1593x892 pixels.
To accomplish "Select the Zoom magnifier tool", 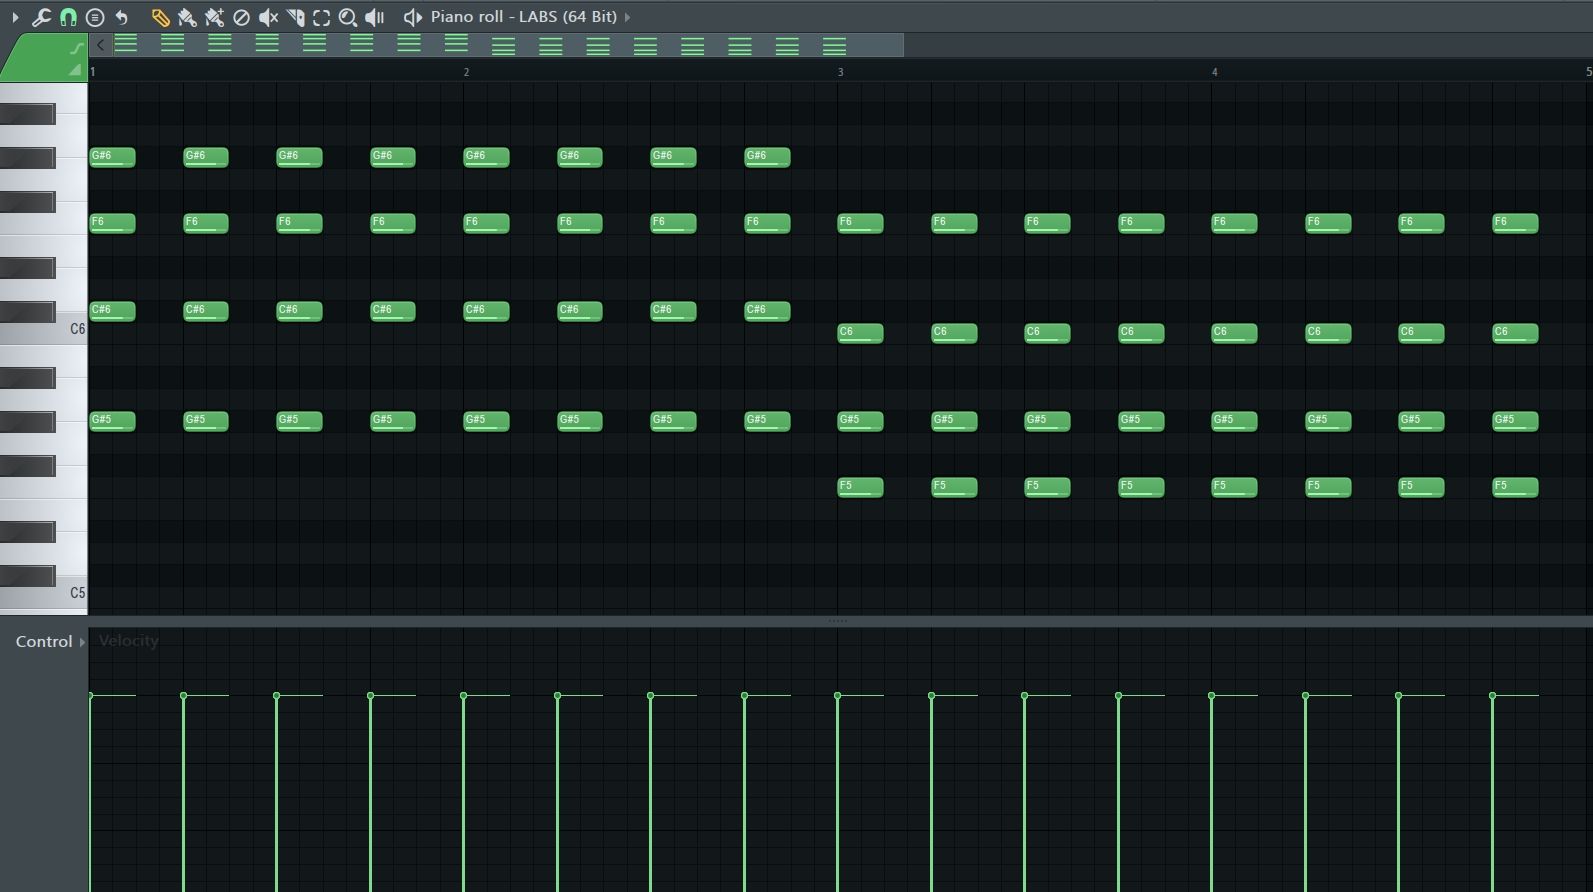I will (x=348, y=17).
